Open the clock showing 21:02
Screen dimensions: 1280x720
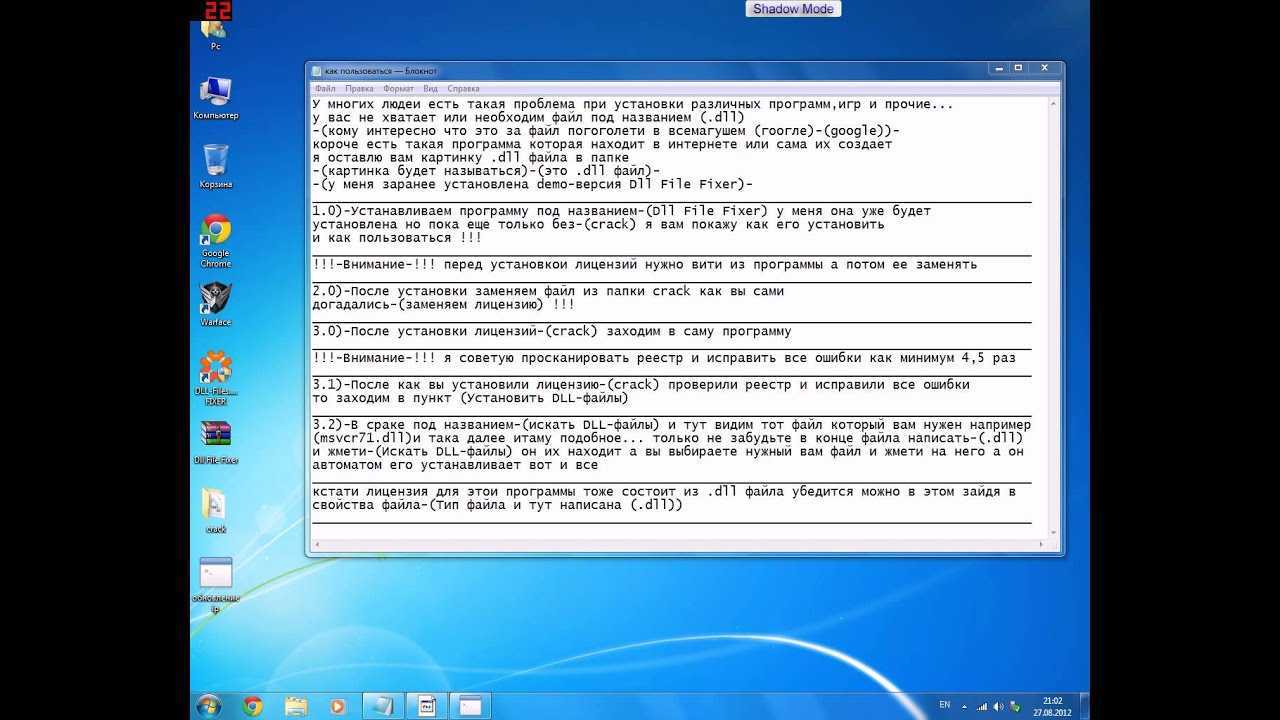point(1052,706)
